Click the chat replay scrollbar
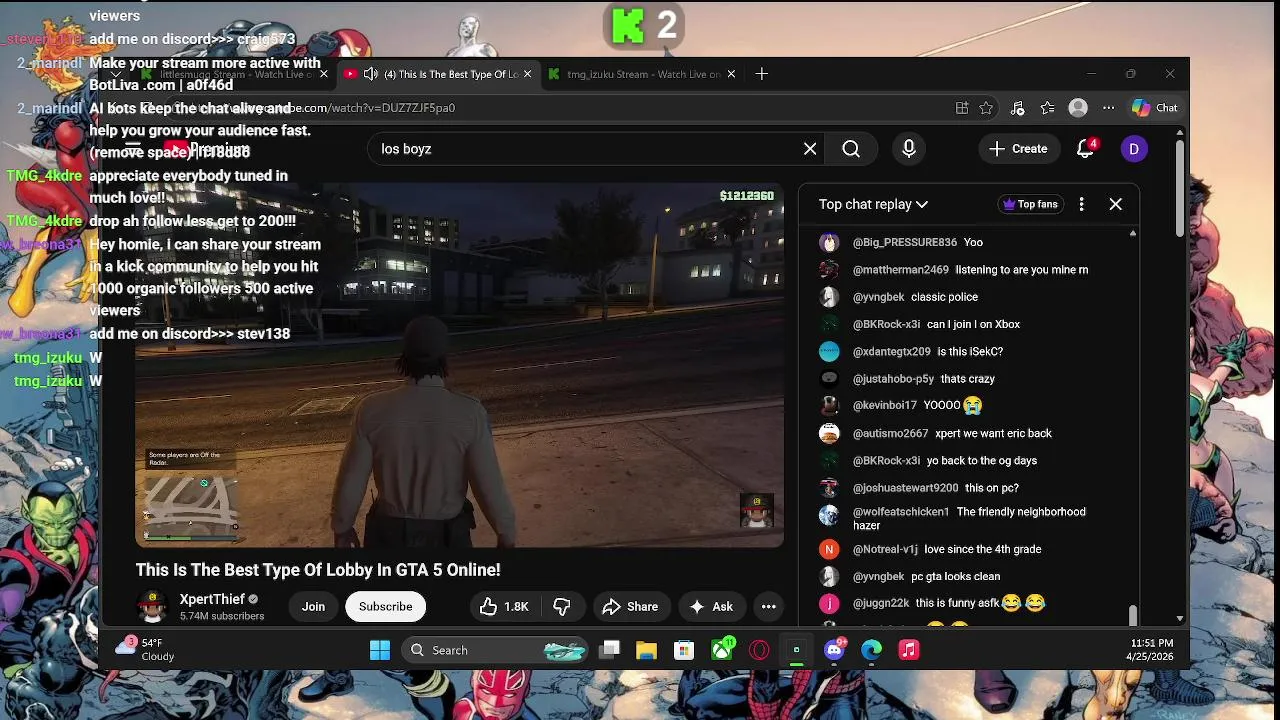Viewport: 1280px width, 720px height. (1132, 613)
